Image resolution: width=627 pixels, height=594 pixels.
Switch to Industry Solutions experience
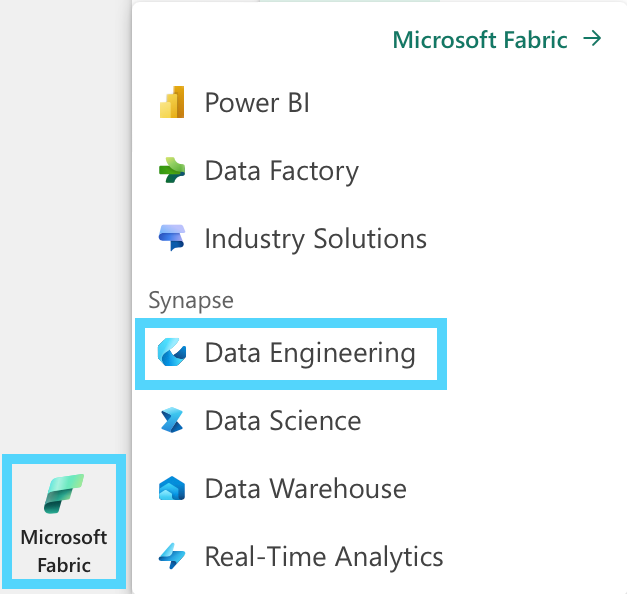315,239
